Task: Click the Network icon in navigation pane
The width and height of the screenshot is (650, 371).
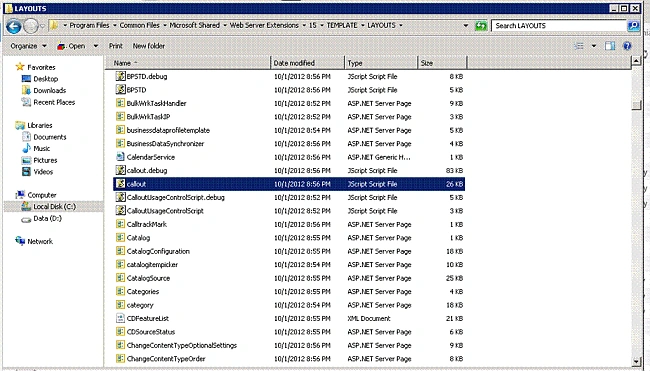Action: [19, 241]
